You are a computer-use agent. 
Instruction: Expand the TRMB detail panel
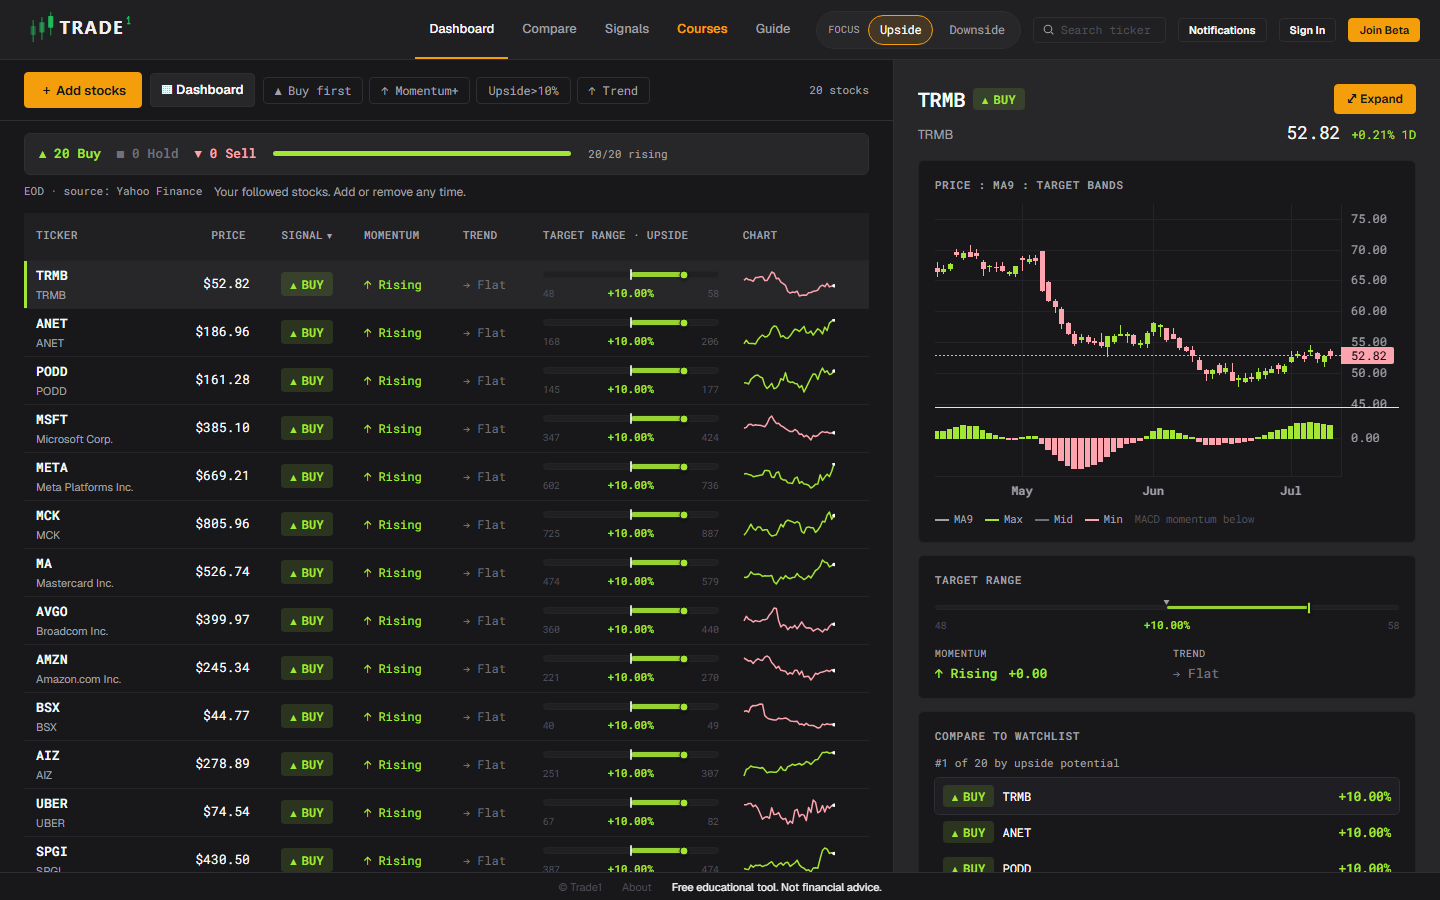click(x=1375, y=99)
